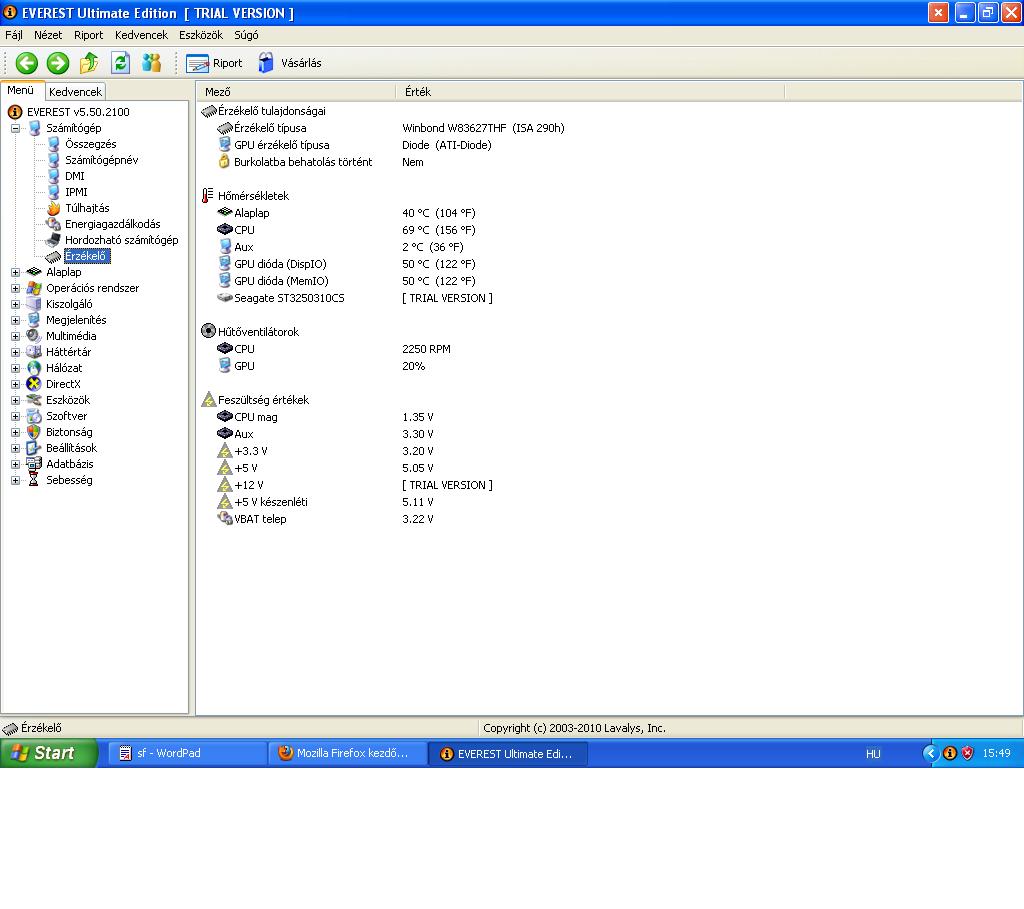Click the Beállítások tree icon

(x=33, y=448)
